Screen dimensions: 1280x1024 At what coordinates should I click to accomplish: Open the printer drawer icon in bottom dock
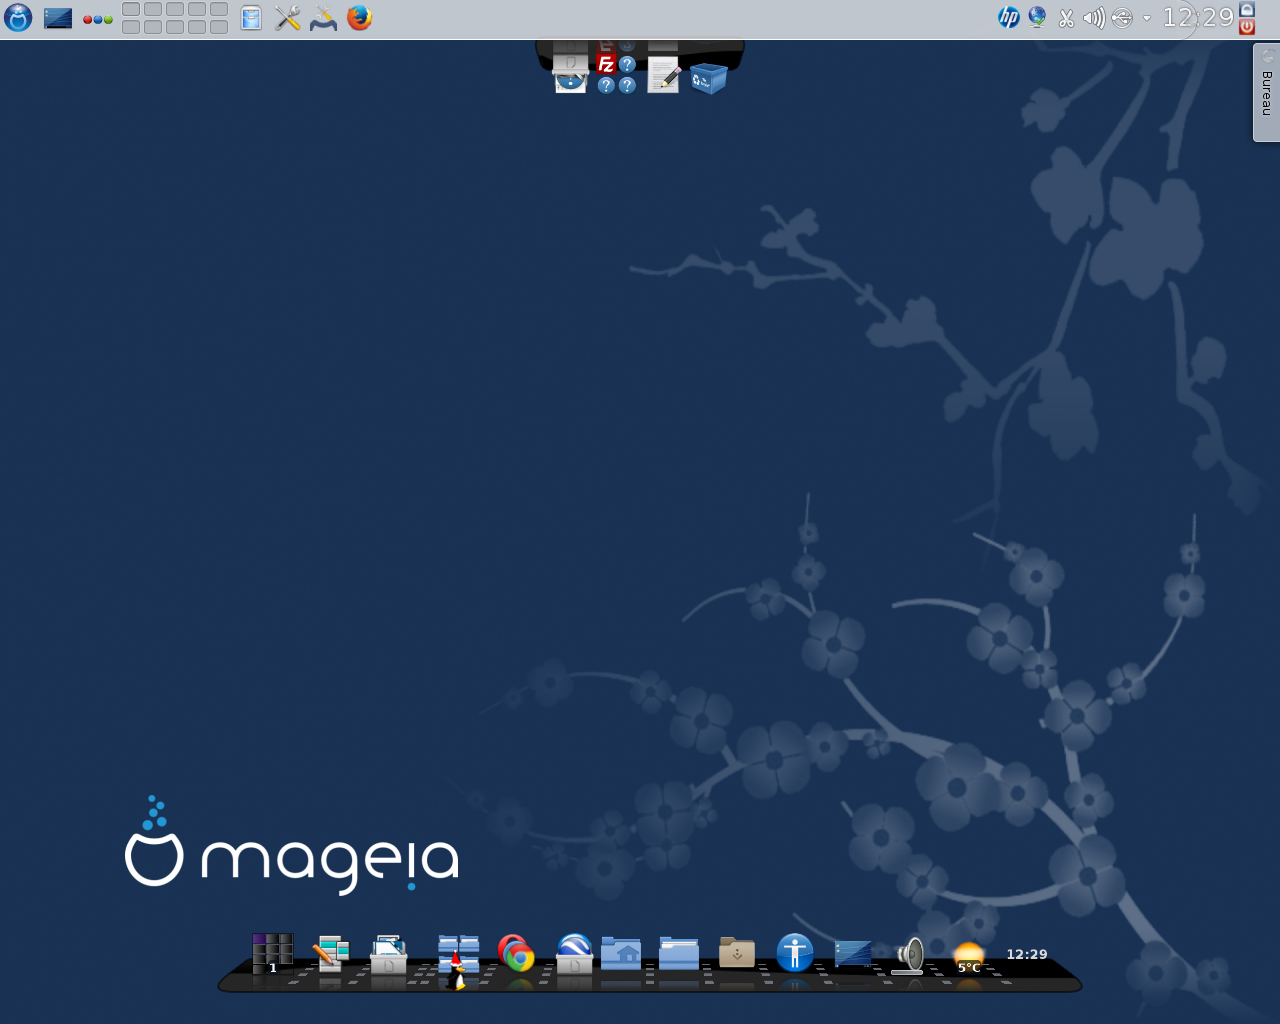[389, 954]
